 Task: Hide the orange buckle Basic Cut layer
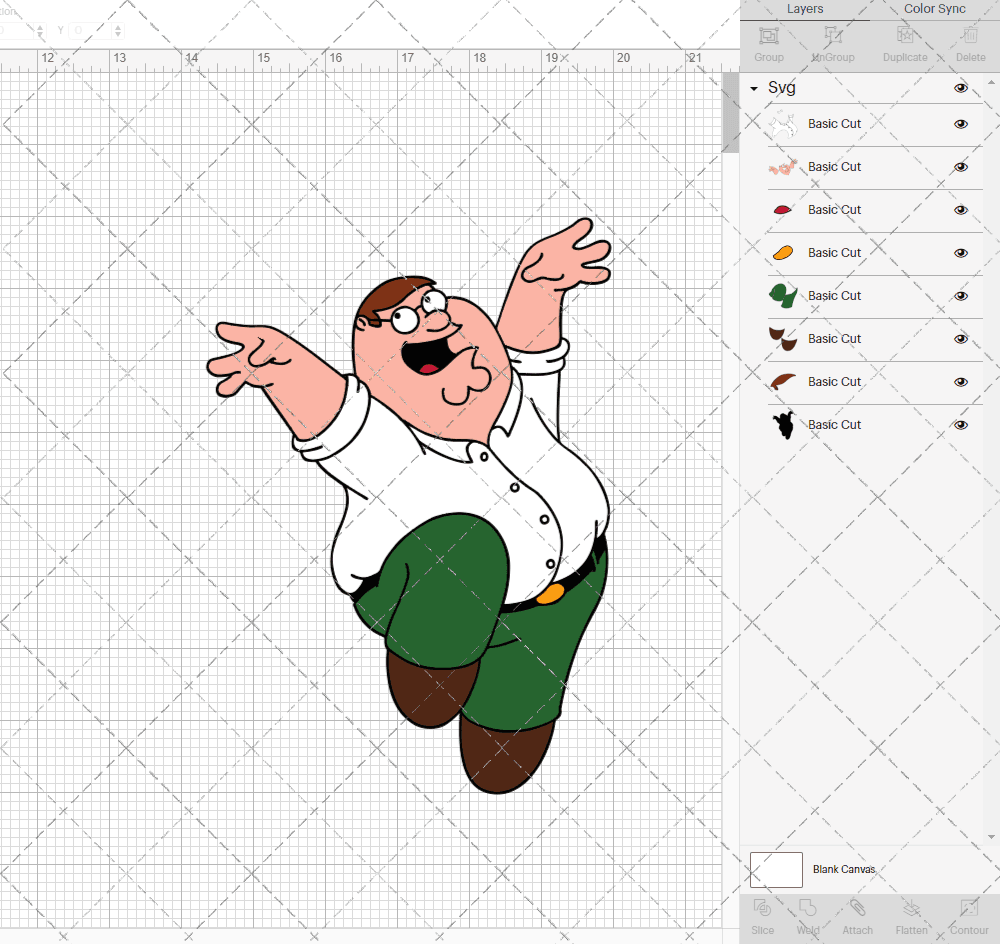[x=960, y=253]
